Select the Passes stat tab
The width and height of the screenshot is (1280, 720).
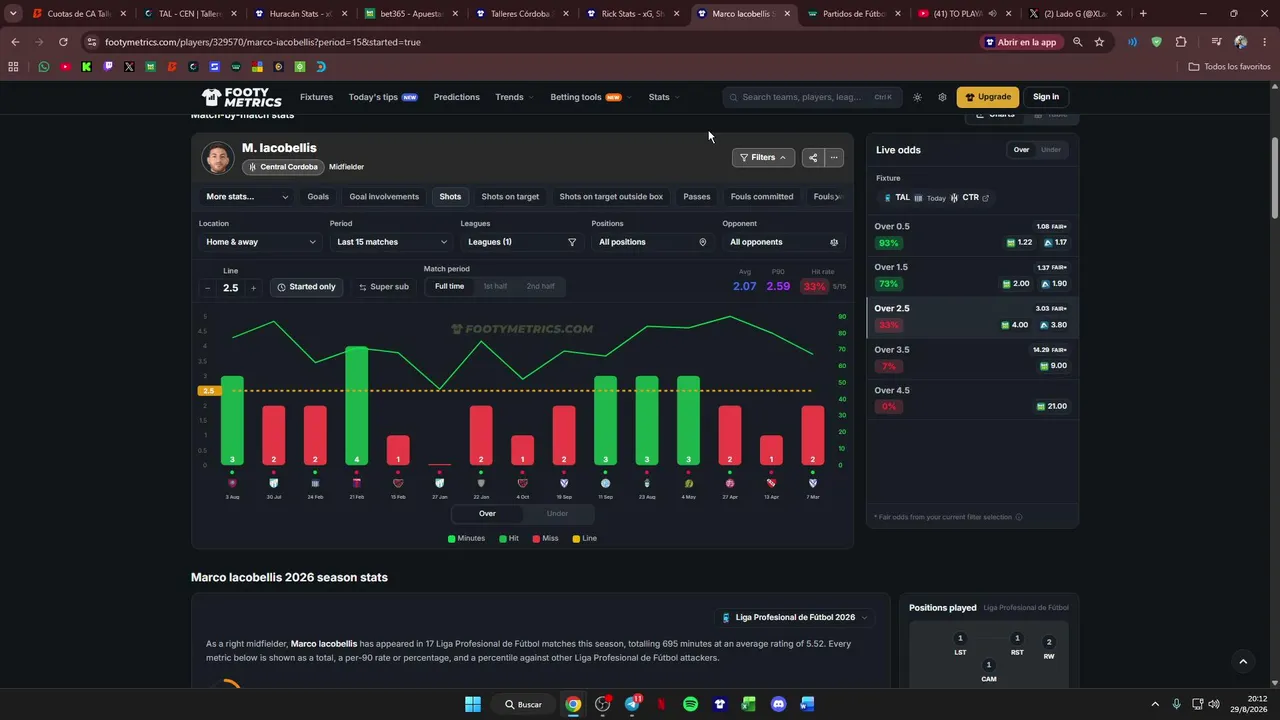(697, 197)
